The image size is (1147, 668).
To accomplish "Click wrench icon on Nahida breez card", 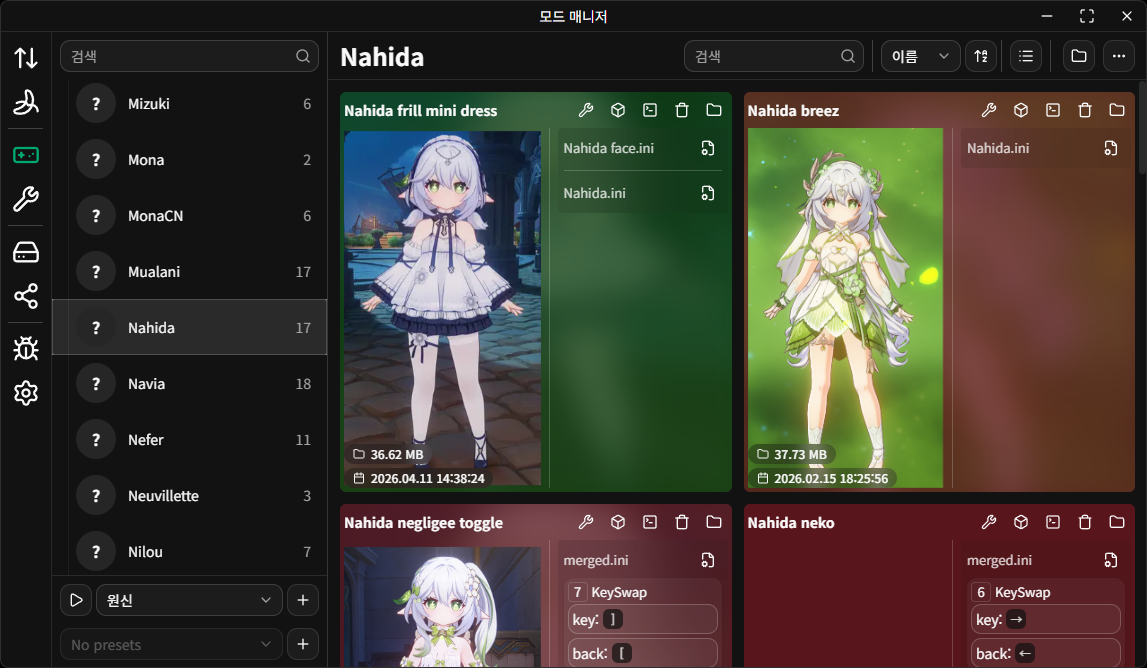I will (989, 110).
